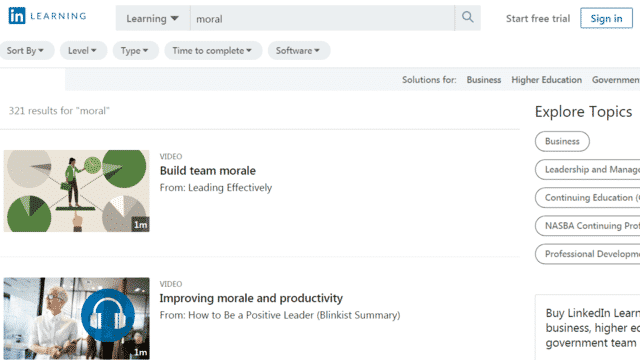640x360 pixels.
Task: Focus the search field containing "moral"
Action: [322, 18]
